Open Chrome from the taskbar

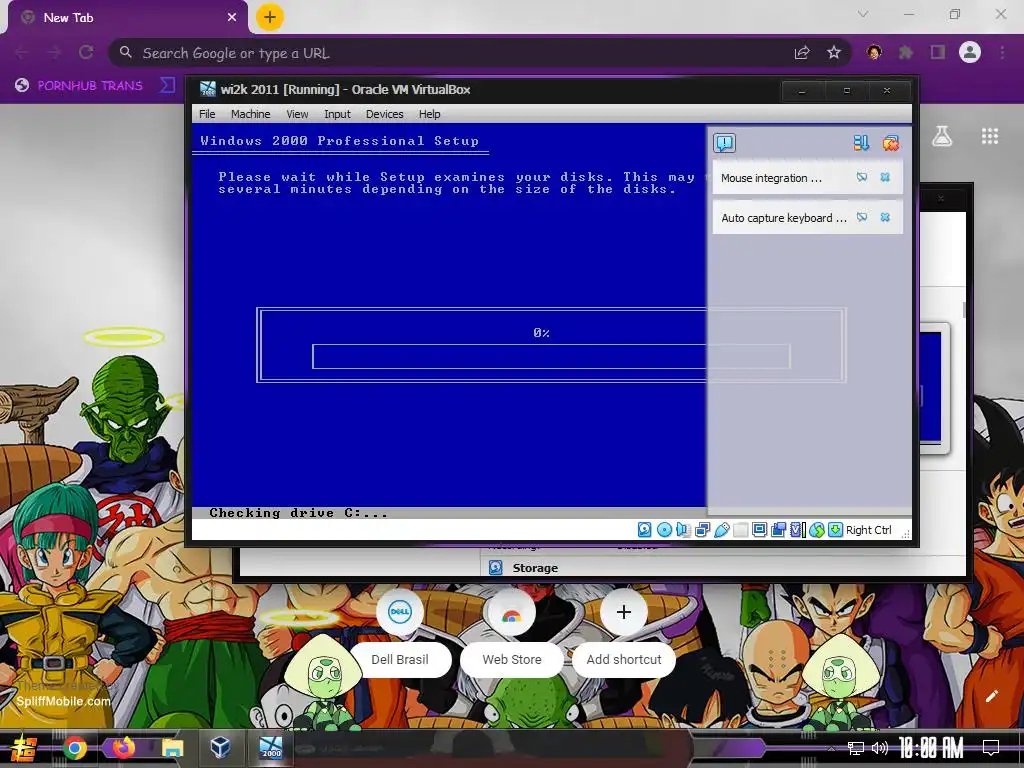(x=75, y=748)
